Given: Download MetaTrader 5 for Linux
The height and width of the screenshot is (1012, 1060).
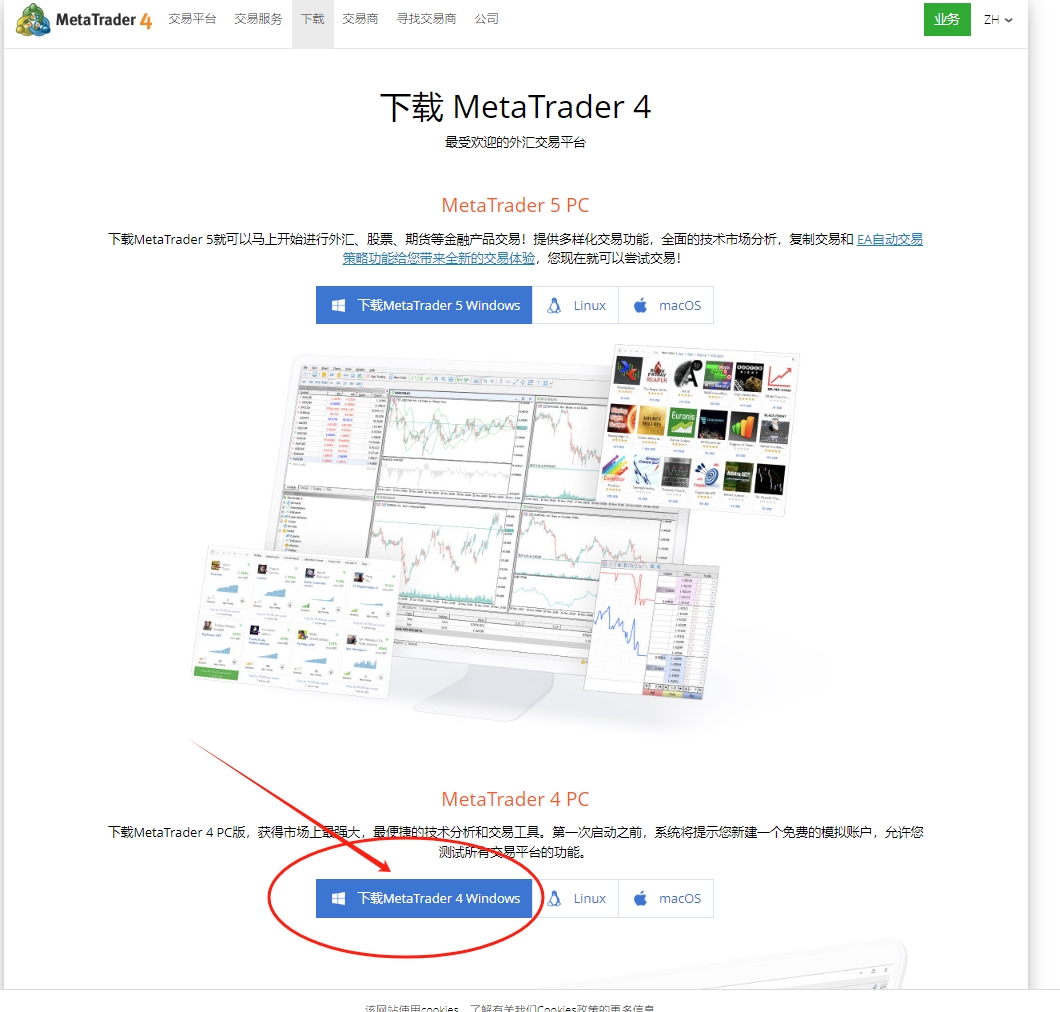Looking at the screenshot, I should tap(575, 306).
